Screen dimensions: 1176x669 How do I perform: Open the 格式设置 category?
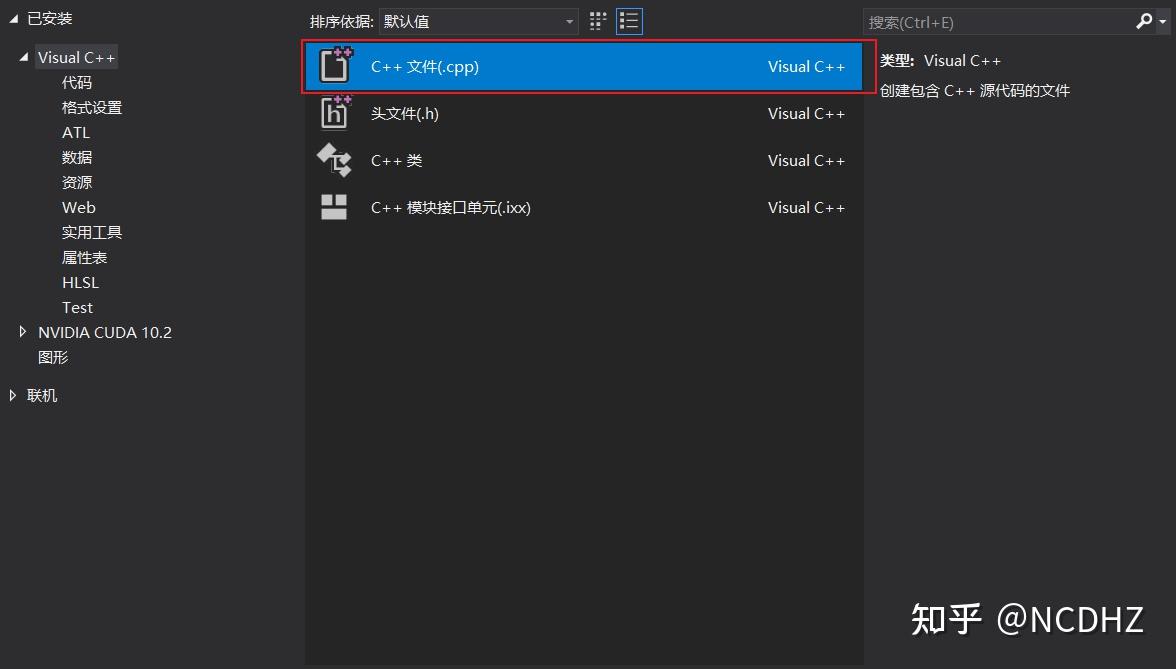[92, 107]
